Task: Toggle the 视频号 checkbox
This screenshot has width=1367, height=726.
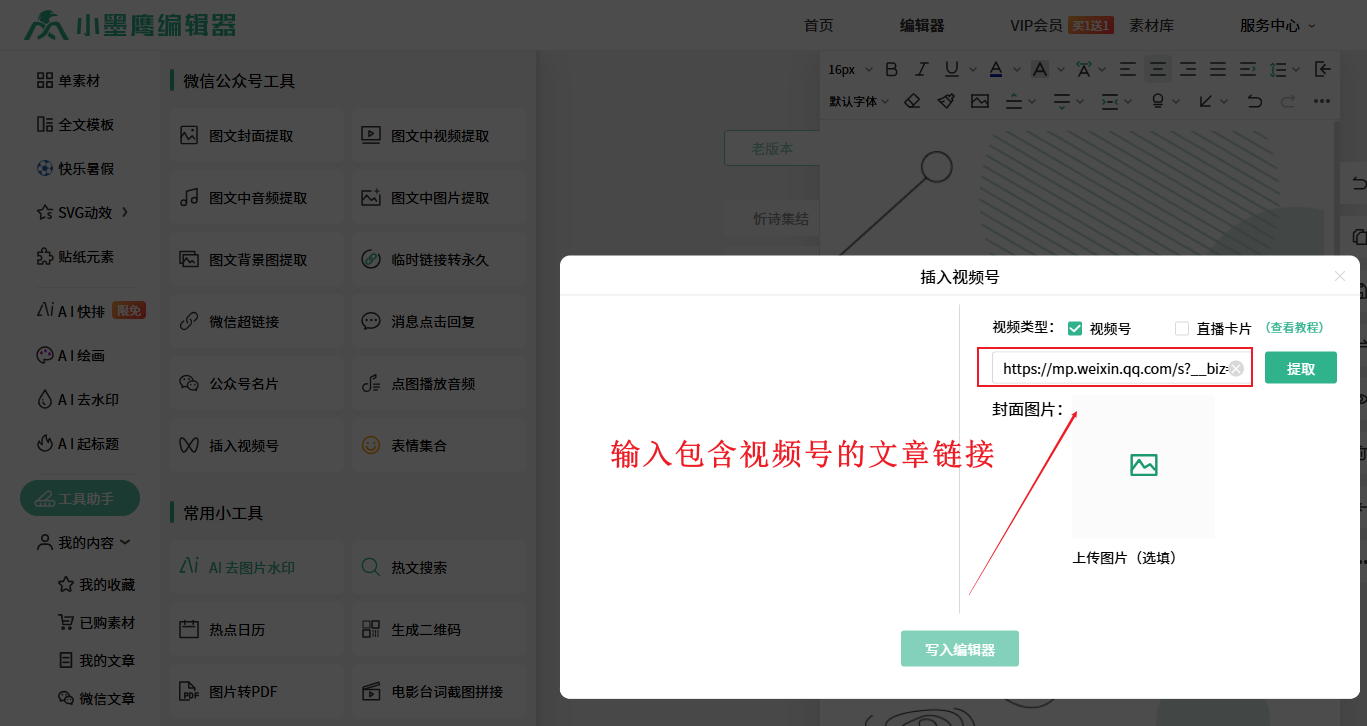Action: click(x=1076, y=328)
